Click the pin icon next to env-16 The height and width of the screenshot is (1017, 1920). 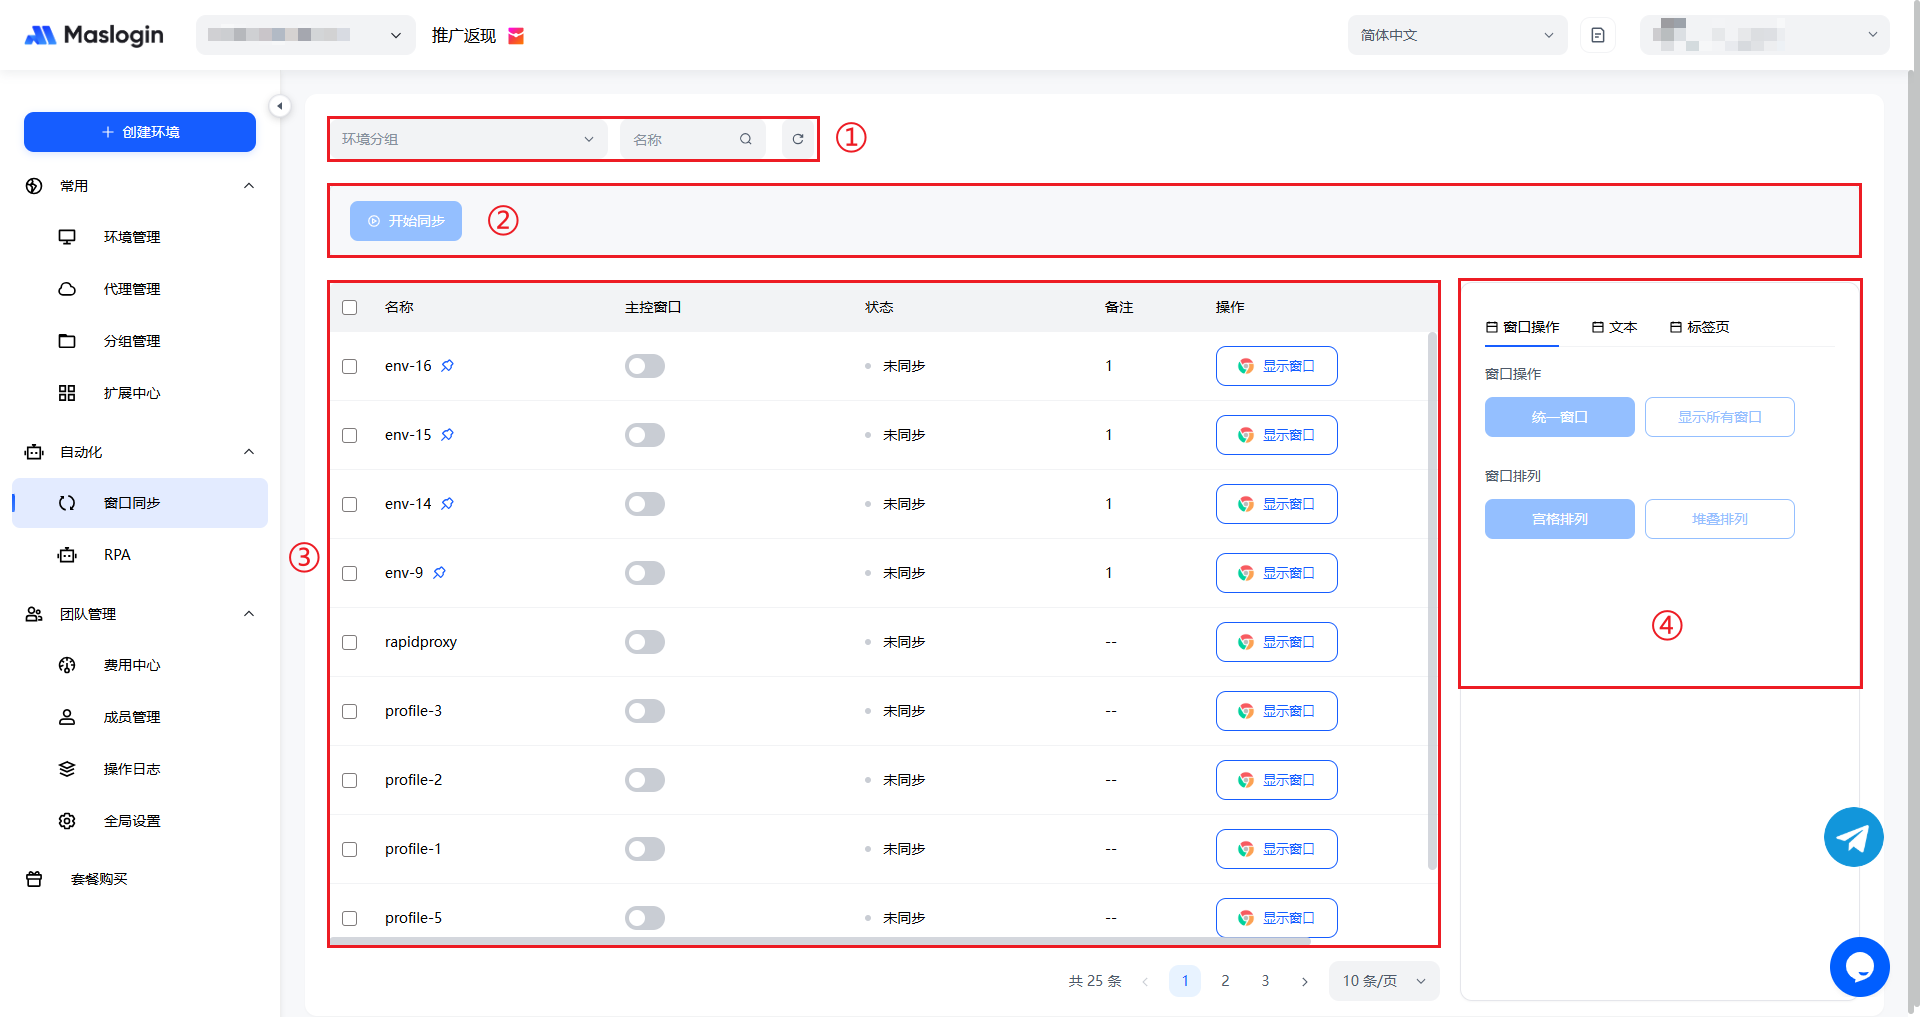click(447, 366)
